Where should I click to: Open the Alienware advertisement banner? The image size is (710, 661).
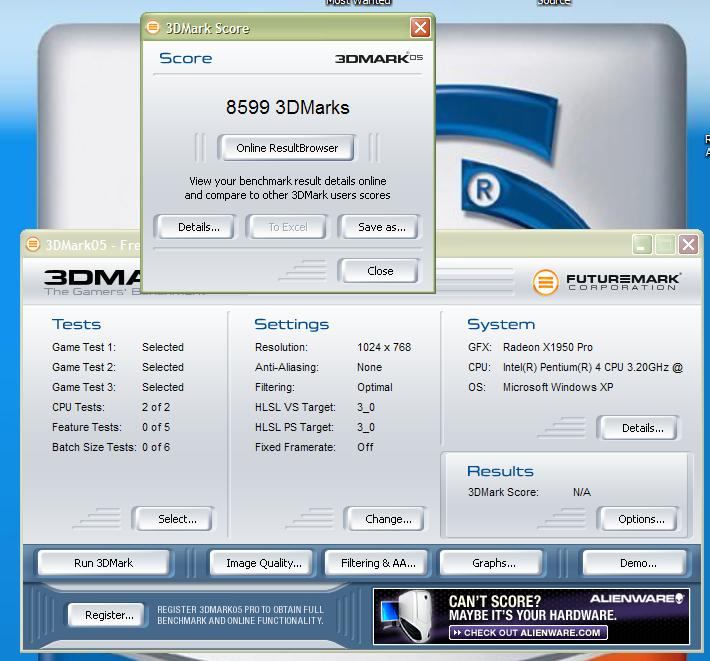[532, 616]
